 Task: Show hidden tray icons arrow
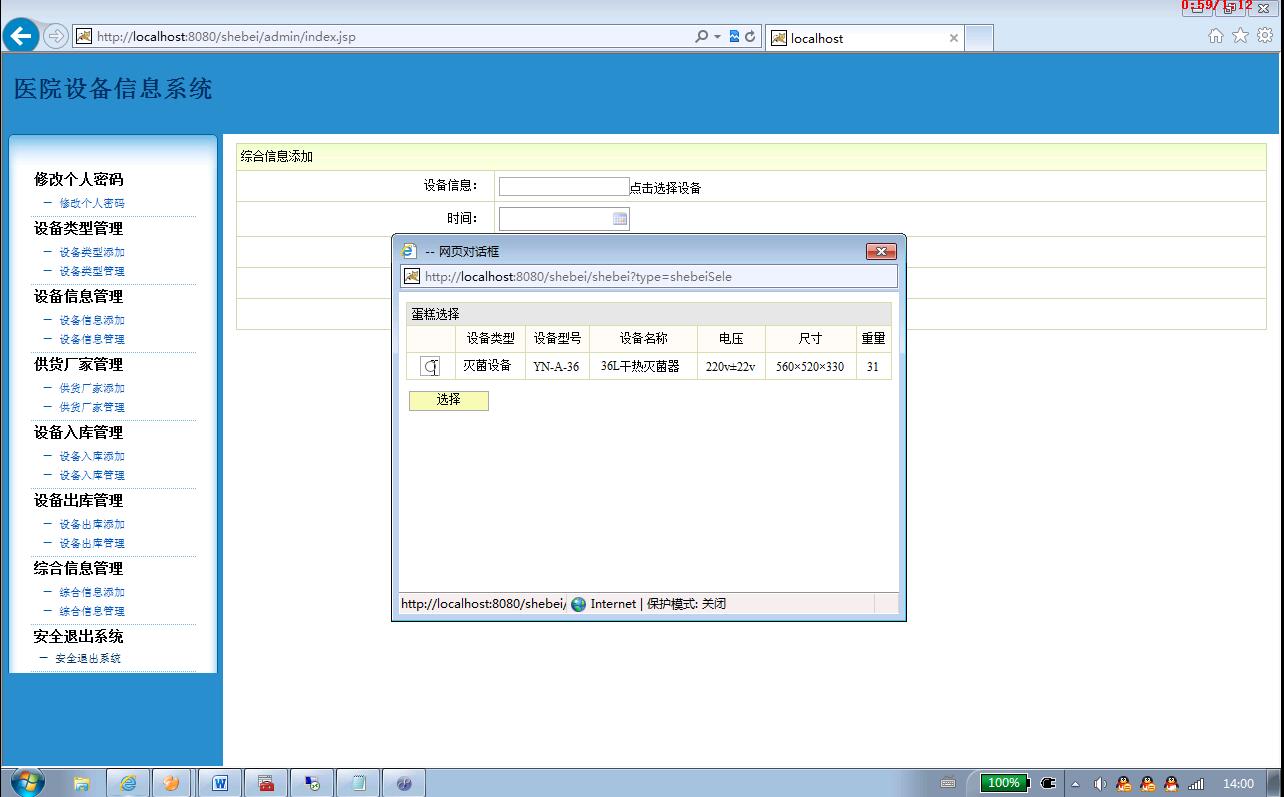[x=1076, y=783]
